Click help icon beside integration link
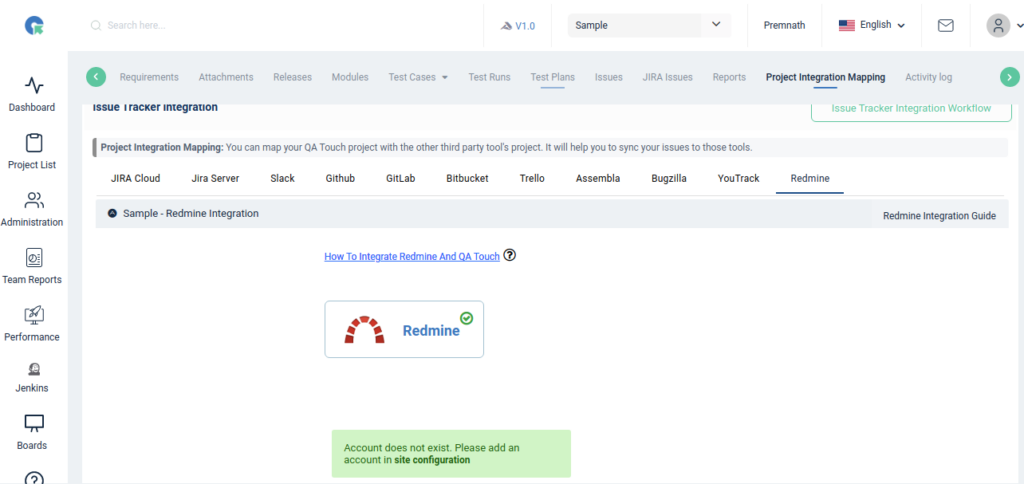 tap(510, 255)
